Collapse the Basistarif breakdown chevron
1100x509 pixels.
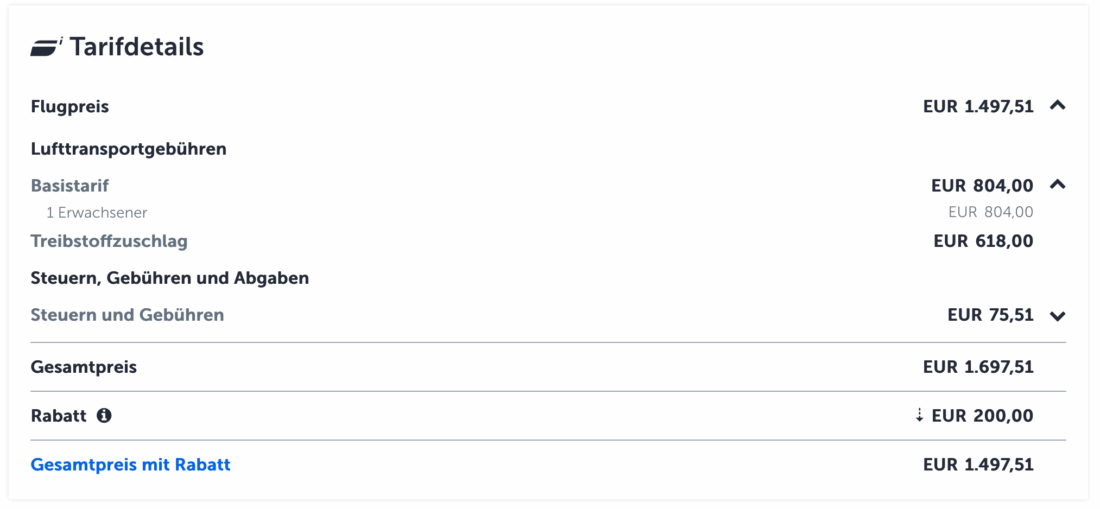point(1058,185)
